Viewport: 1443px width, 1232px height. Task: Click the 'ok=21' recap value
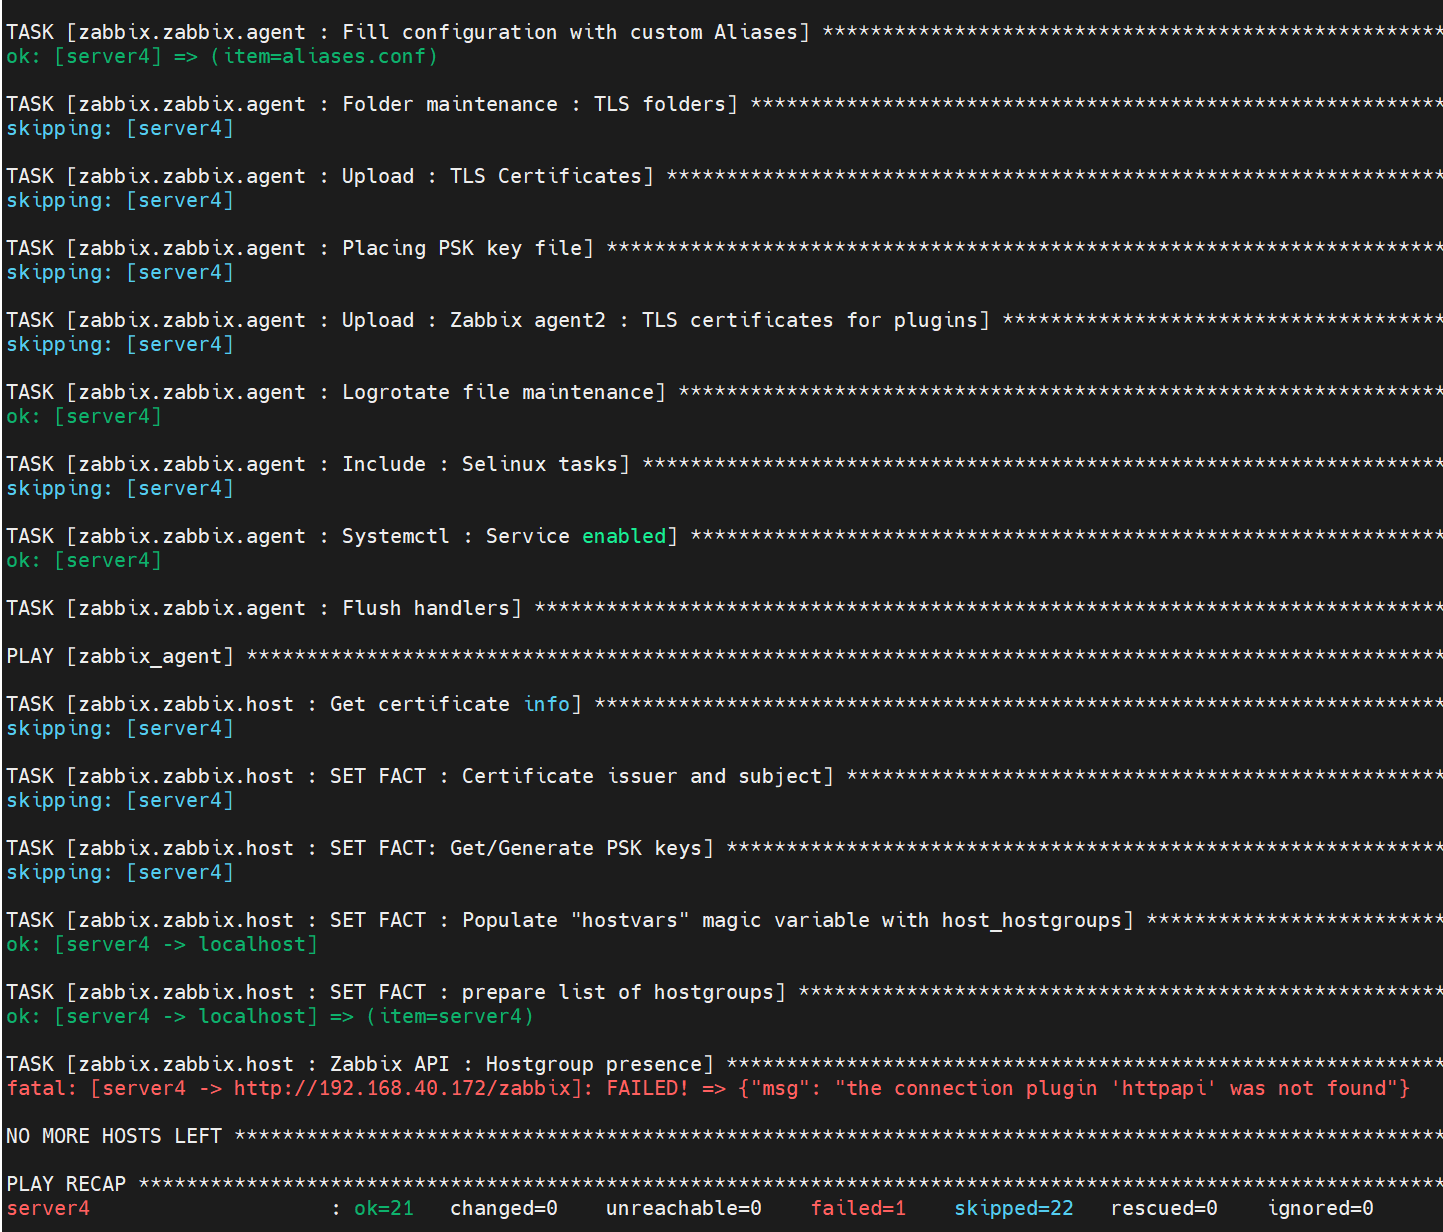pyautogui.click(x=384, y=1208)
